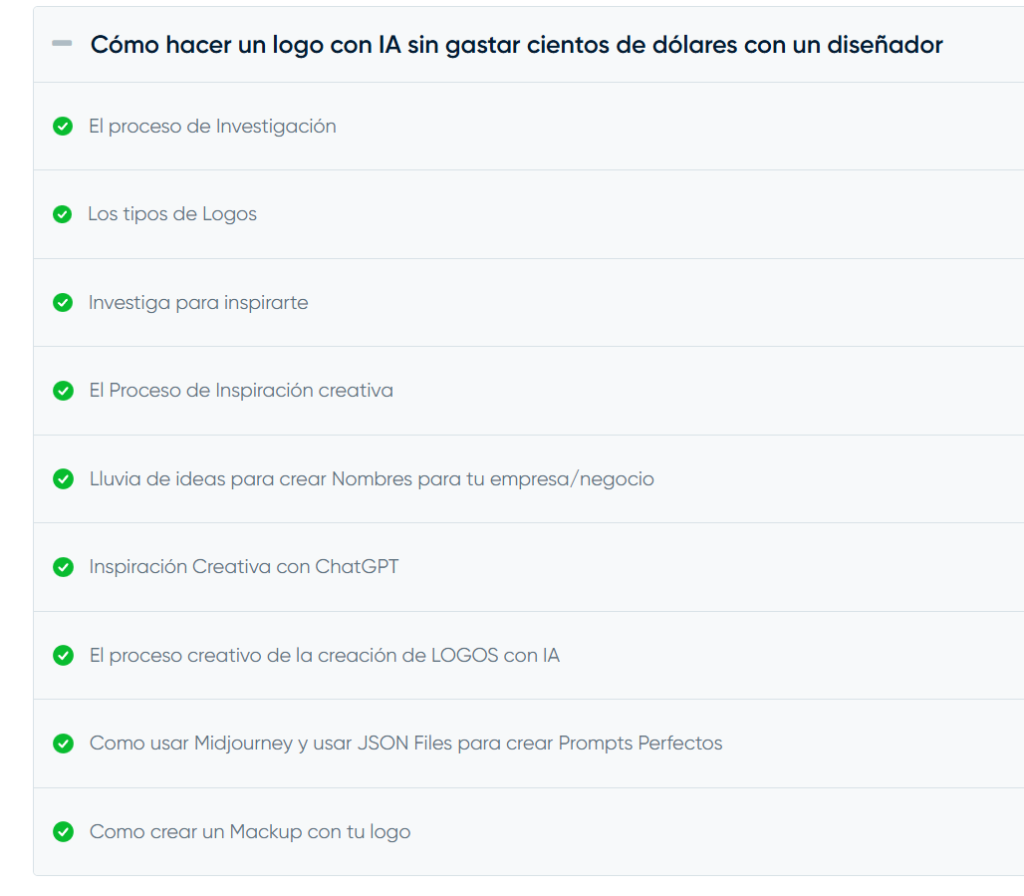Open Lluvia de ideas para crear Nombres lesson
Viewport: 1024px width, 896px height.
(x=371, y=479)
